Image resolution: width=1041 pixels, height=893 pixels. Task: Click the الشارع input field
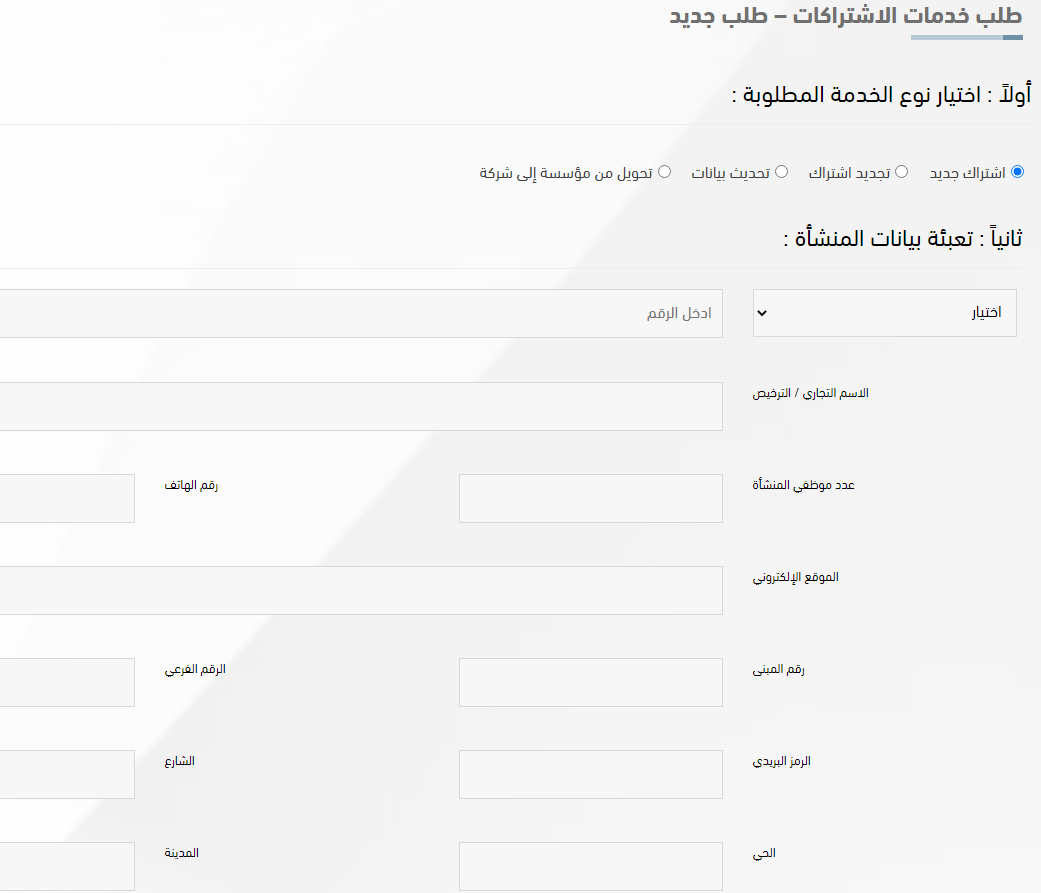[x=67, y=774]
